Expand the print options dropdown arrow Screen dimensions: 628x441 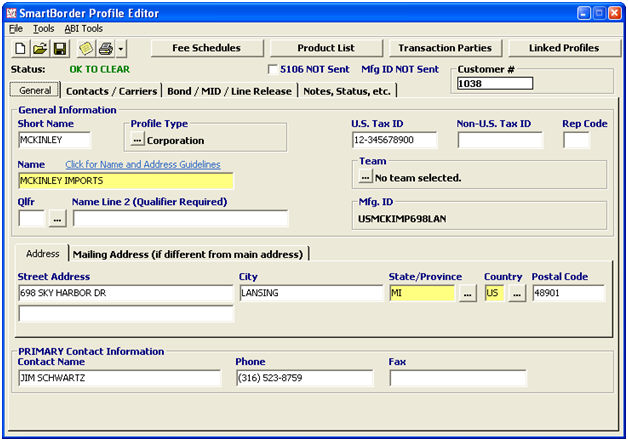(x=120, y=48)
